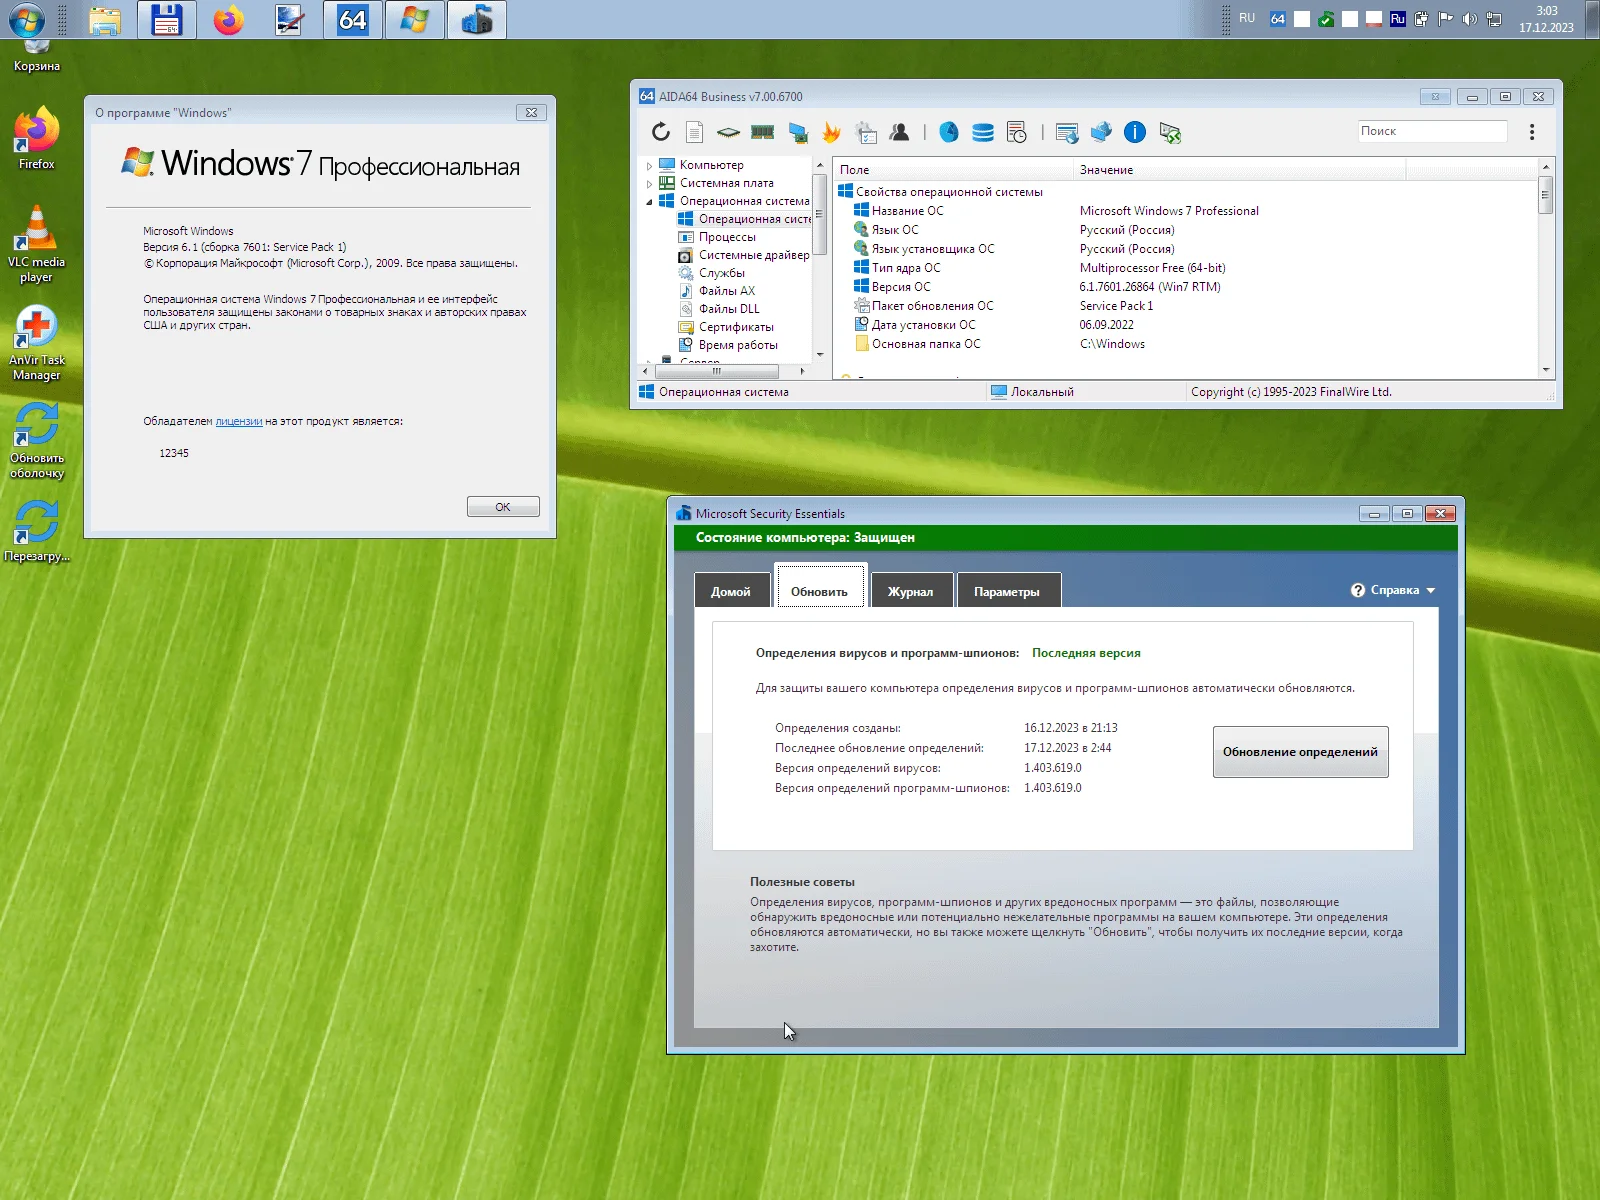Switch to the Параметры tab
This screenshot has height=1200, width=1600.
pyautogui.click(x=1006, y=591)
